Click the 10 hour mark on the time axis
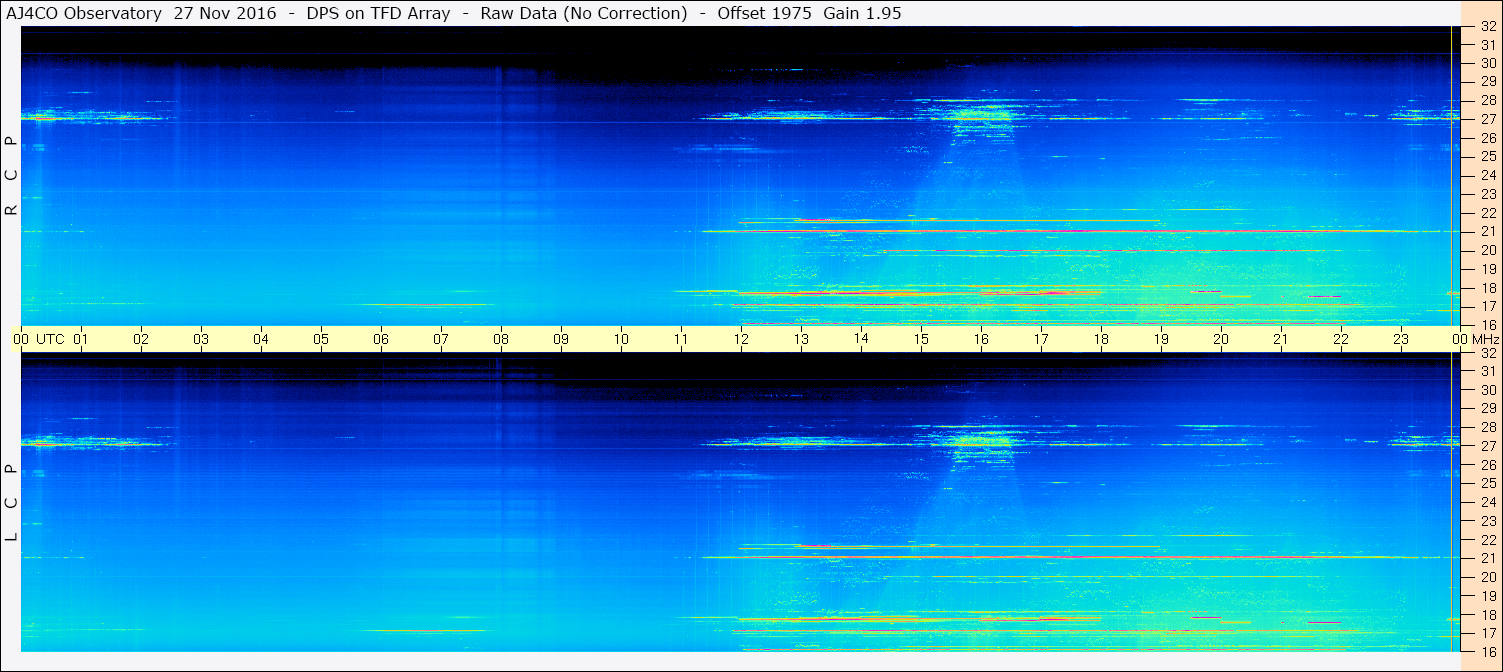Viewport: 1503px width, 672px height. click(621, 339)
